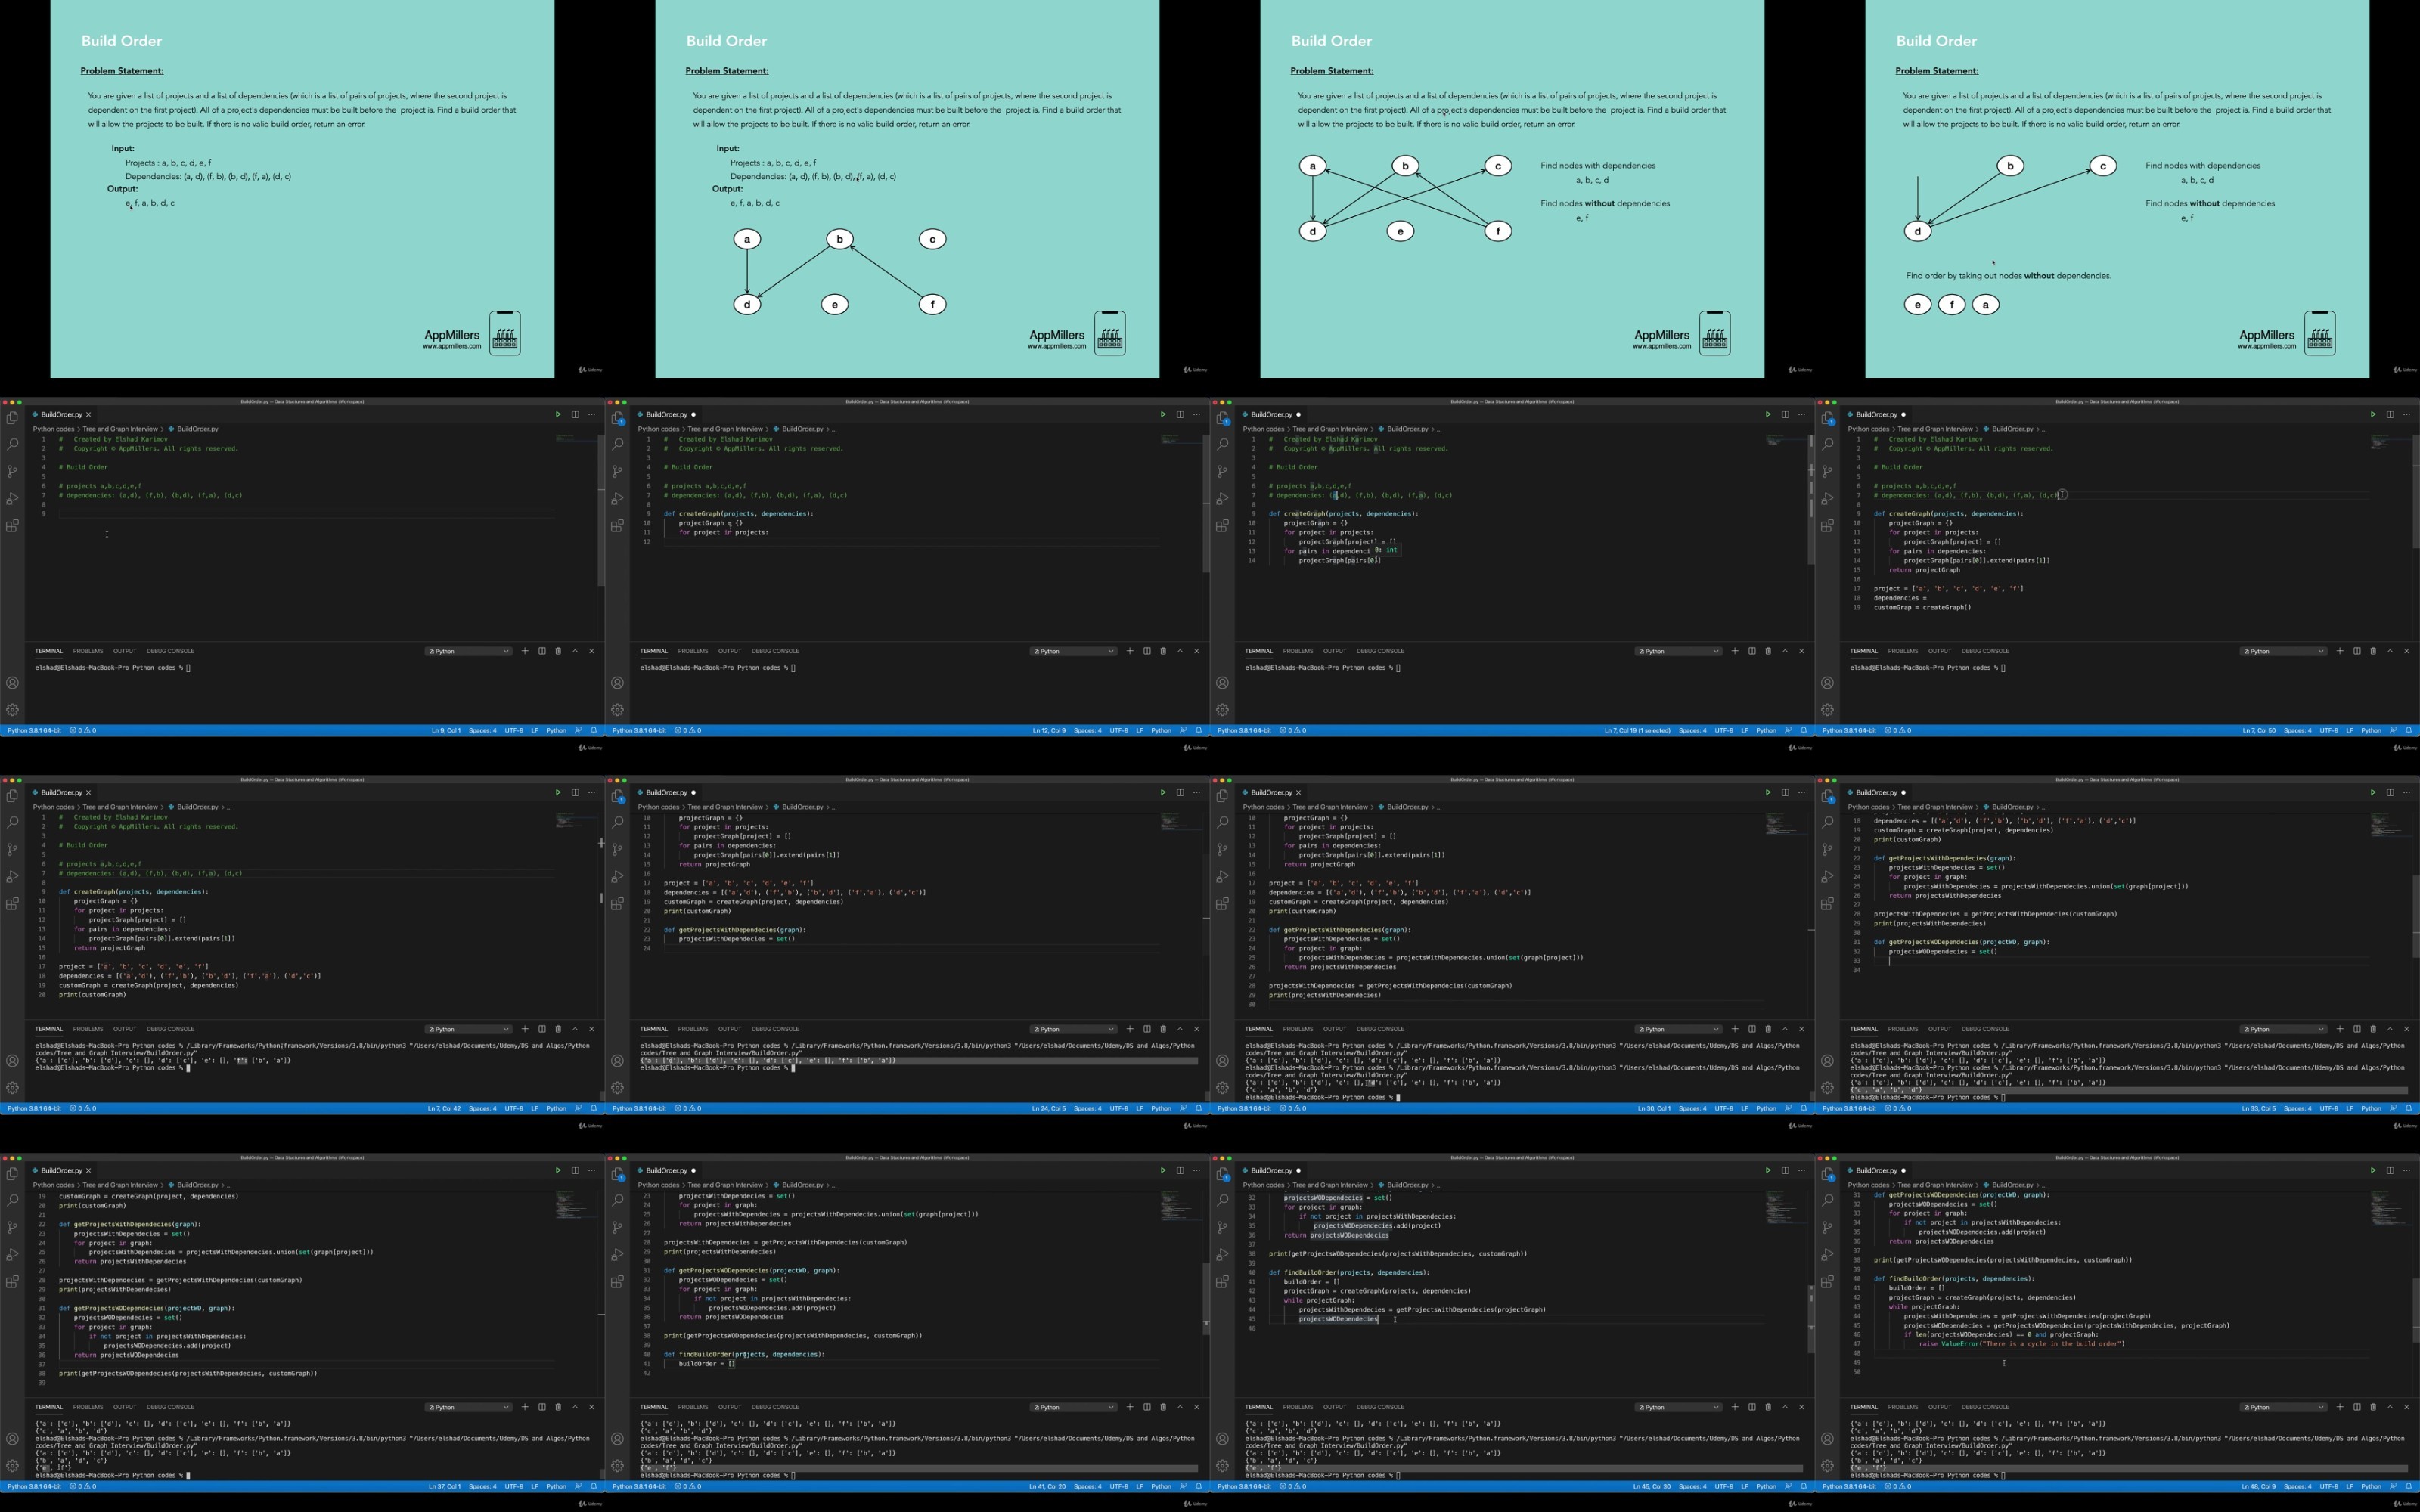
Task: Click 'Python 3.8.1 64-bit' interpreter, window Ln 30, Col 1
Action: point(1244,1108)
